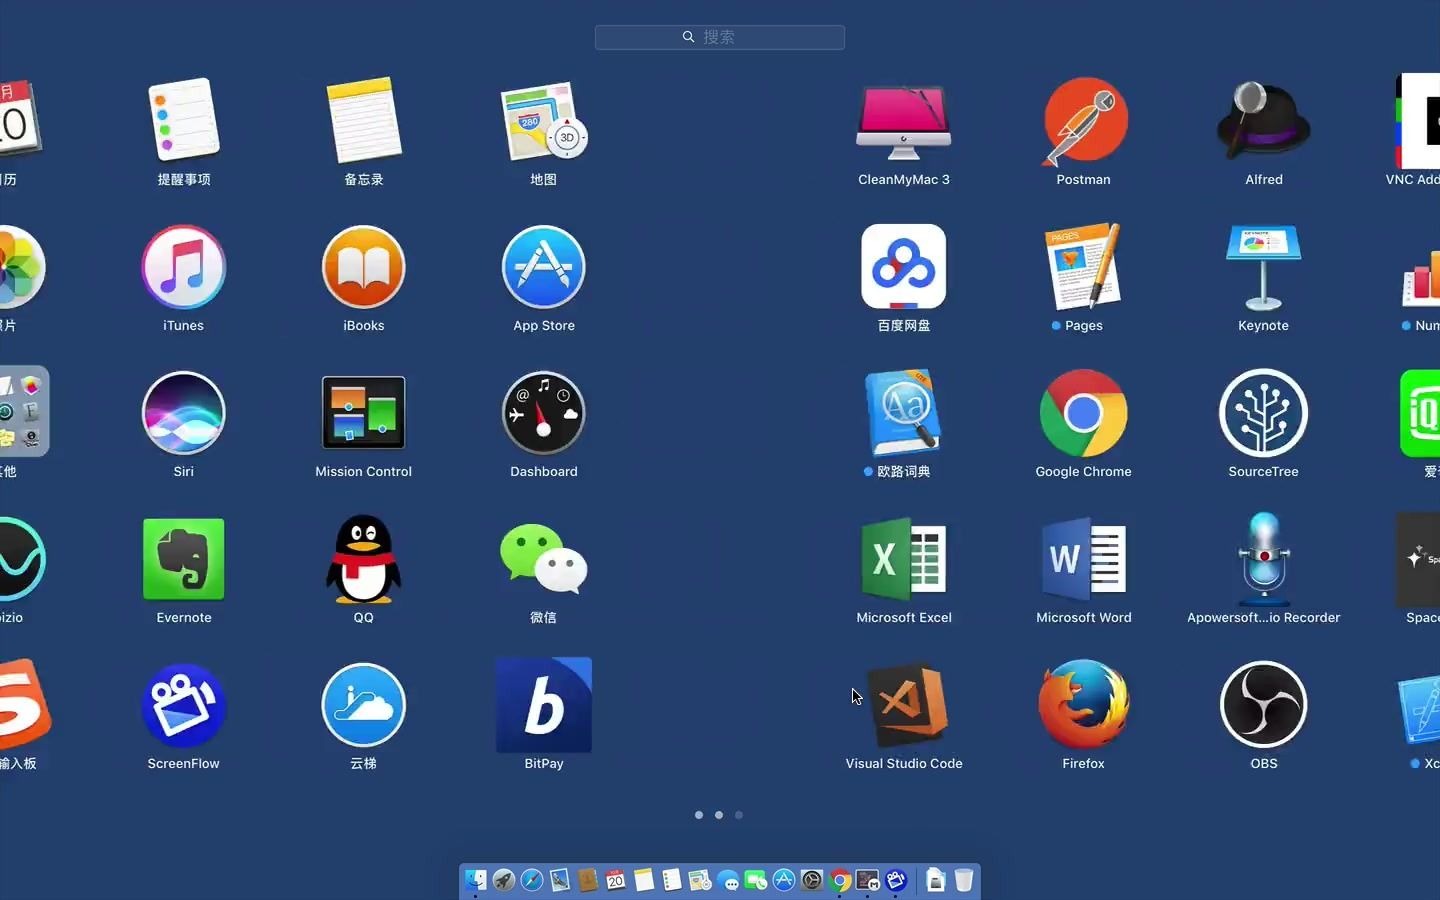Viewport: 1440px width, 900px height.
Task: Open Safari from the Dock
Action: tap(532, 879)
